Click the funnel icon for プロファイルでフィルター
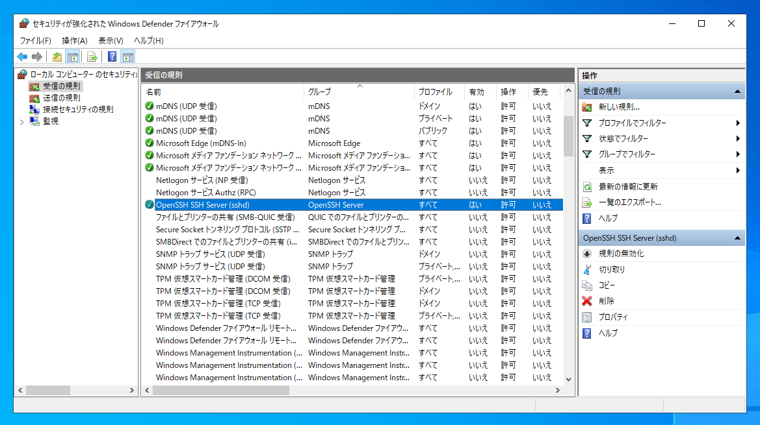Image resolution: width=760 pixels, height=425 pixels. (x=587, y=123)
